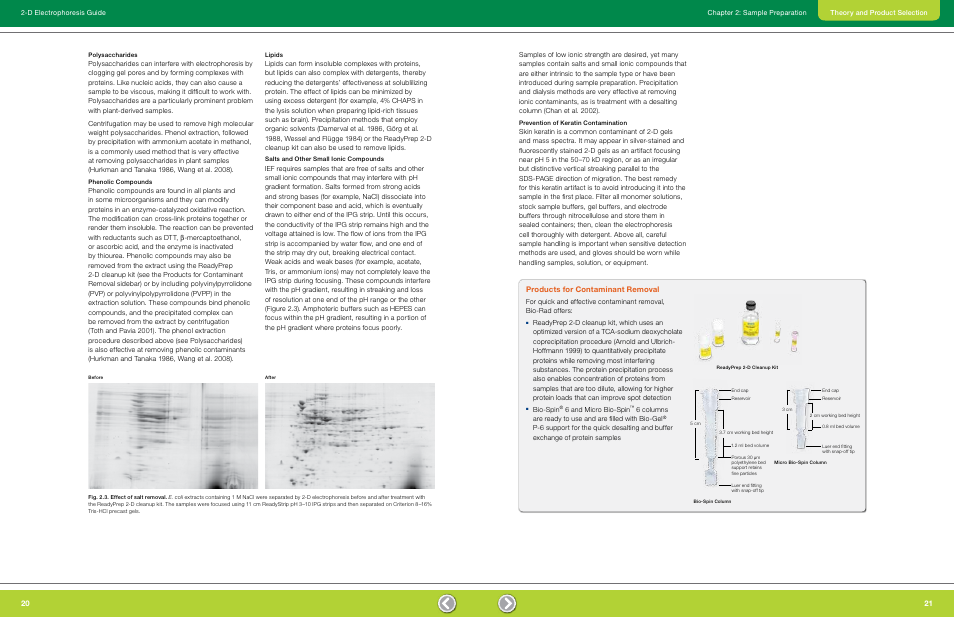
Task: Select the Phenolic Compounds heading
Action: (120, 182)
